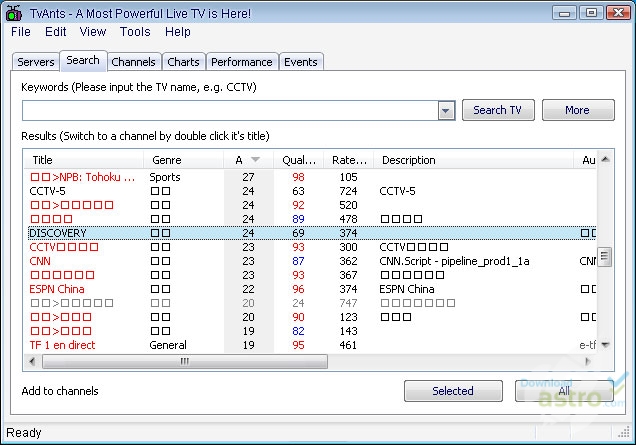Viewport: 636px width, 445px height.
Task: Open the View menu
Action: click(93, 32)
